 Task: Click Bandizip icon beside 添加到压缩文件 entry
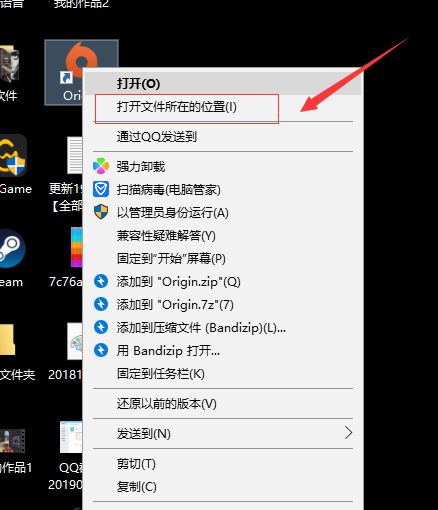pyautogui.click(x=101, y=327)
